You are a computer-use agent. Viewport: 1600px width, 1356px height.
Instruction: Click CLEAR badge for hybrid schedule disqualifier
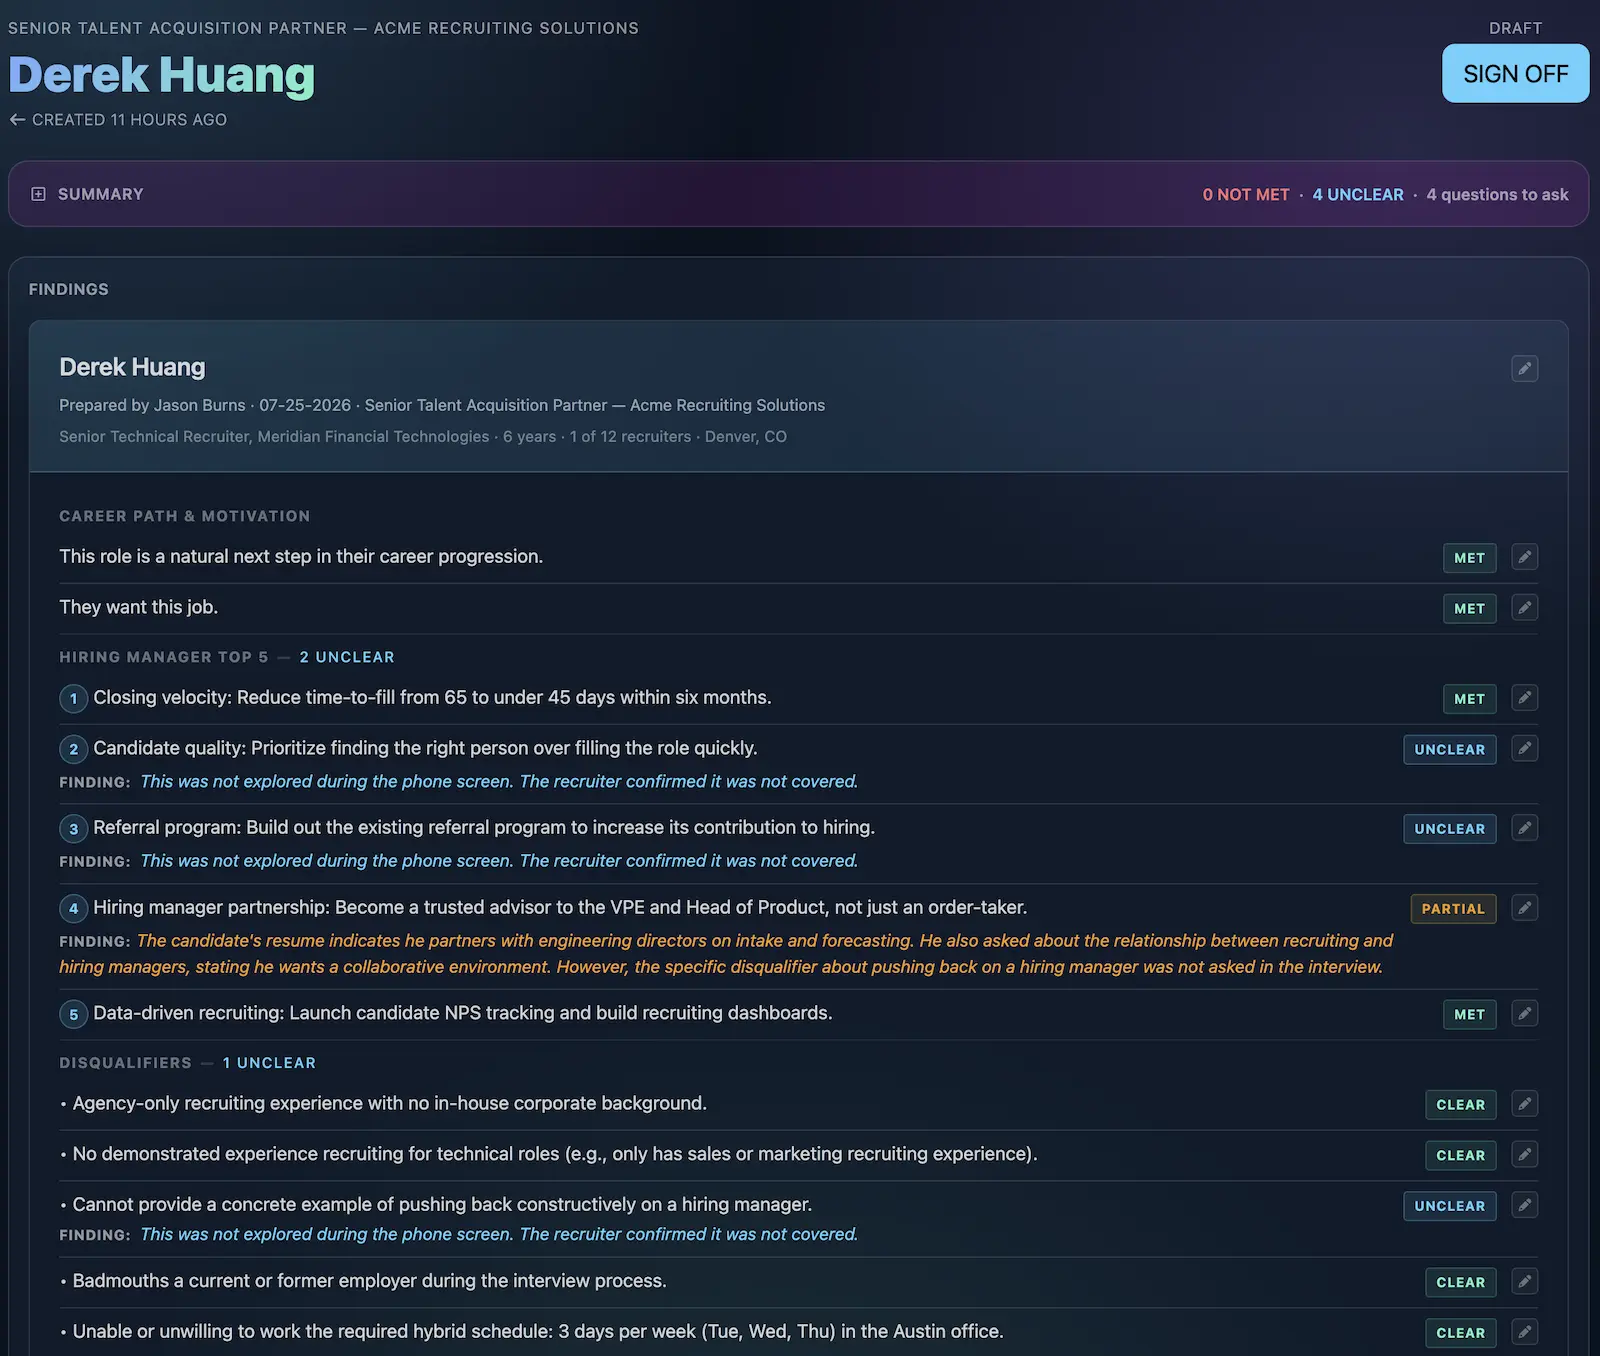1460,1333
